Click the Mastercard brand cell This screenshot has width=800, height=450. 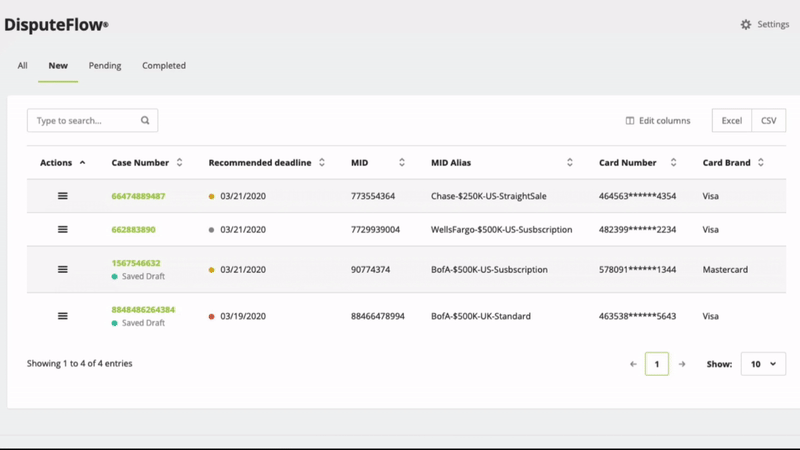[x=725, y=269]
